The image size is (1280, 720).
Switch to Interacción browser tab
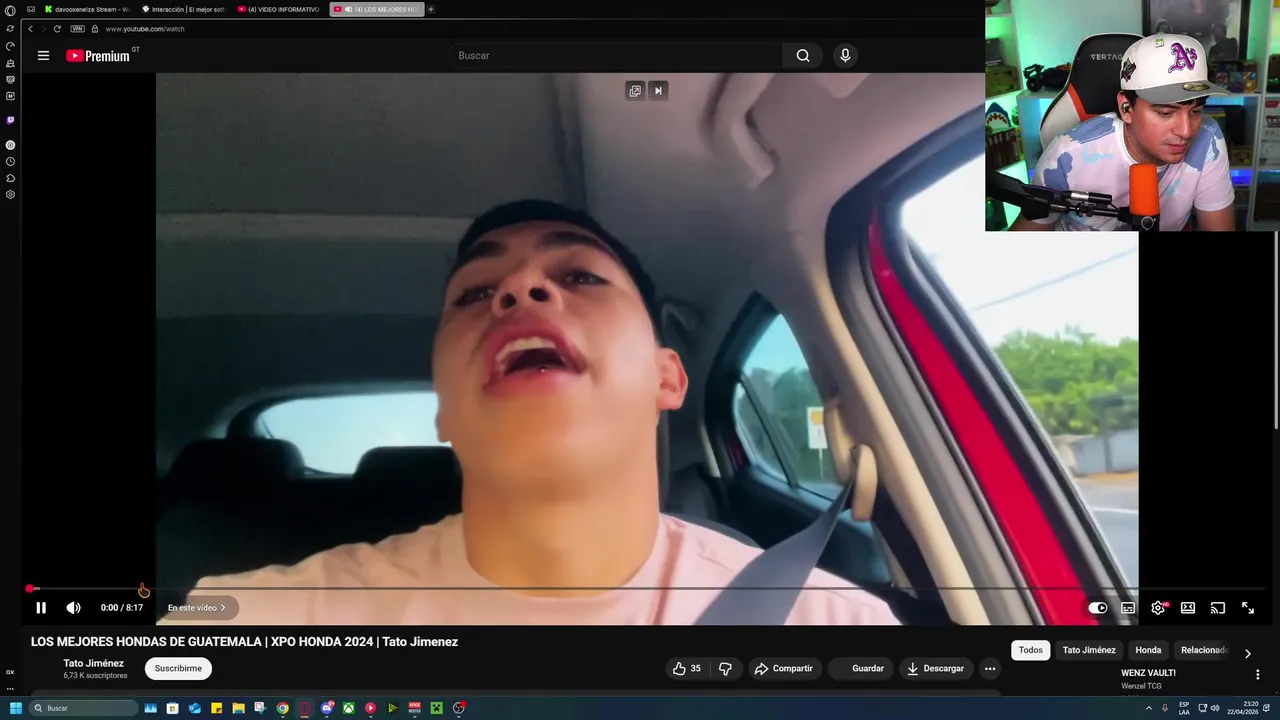[x=183, y=9]
